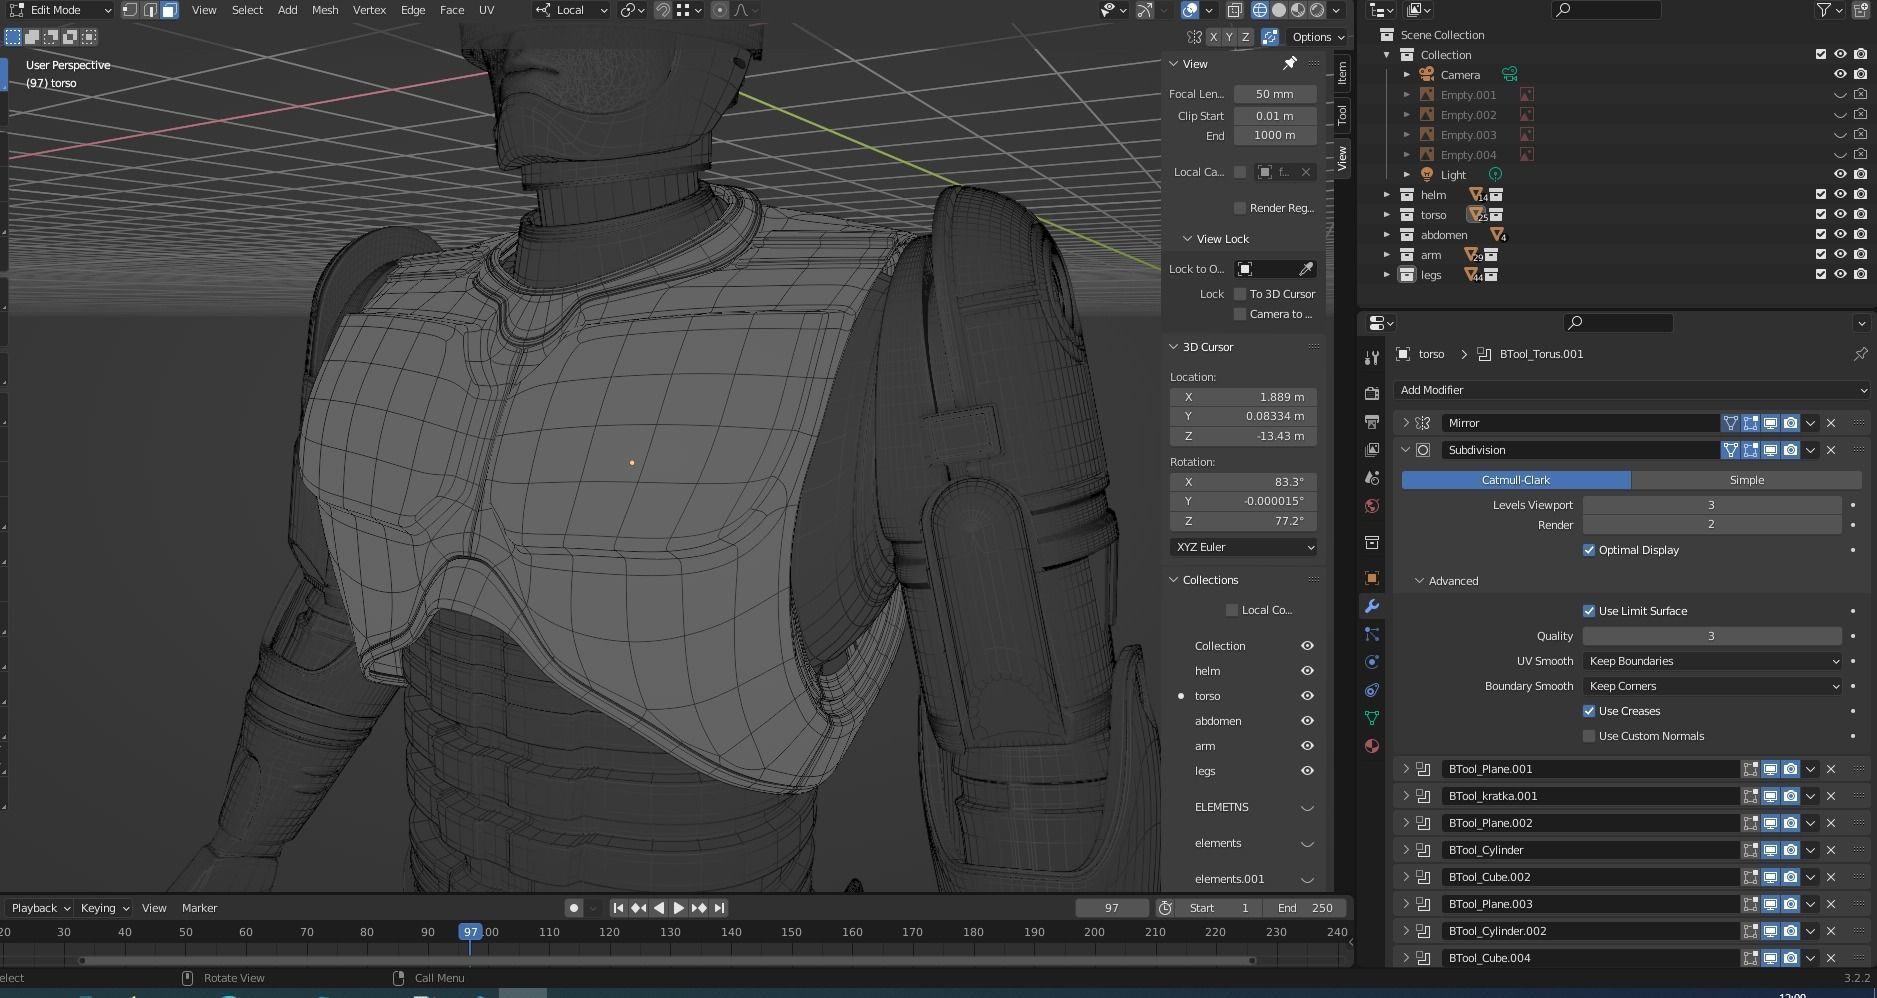
Task: Open transform orientation Local dropdown
Action: pyautogui.click(x=571, y=10)
